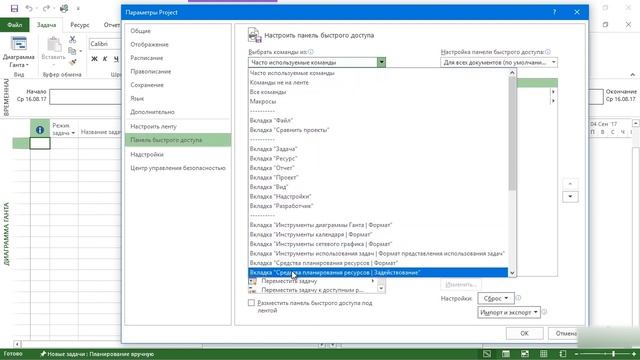Click info icon beside 'Выбрать команды из'
Viewport: 640px width, 360px height.
[311, 52]
